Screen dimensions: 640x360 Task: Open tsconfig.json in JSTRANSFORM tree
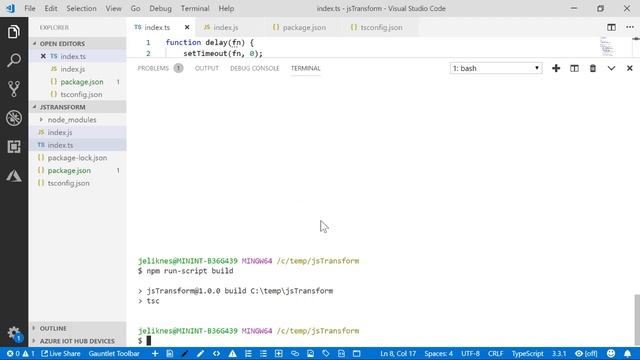tap(78, 183)
